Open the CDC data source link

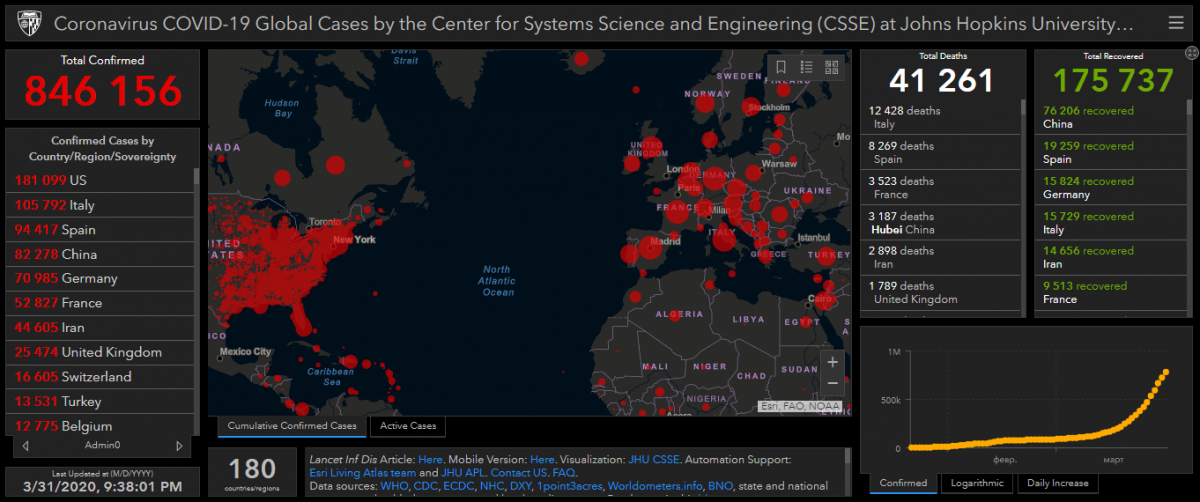427,485
